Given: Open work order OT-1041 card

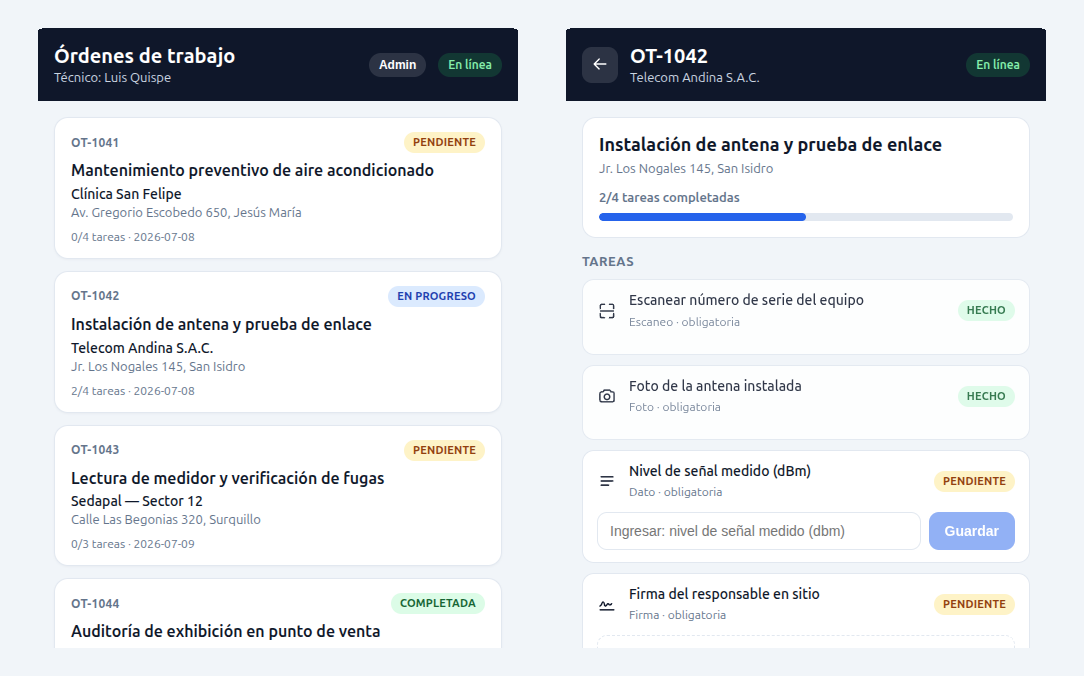Looking at the screenshot, I should click(278, 188).
